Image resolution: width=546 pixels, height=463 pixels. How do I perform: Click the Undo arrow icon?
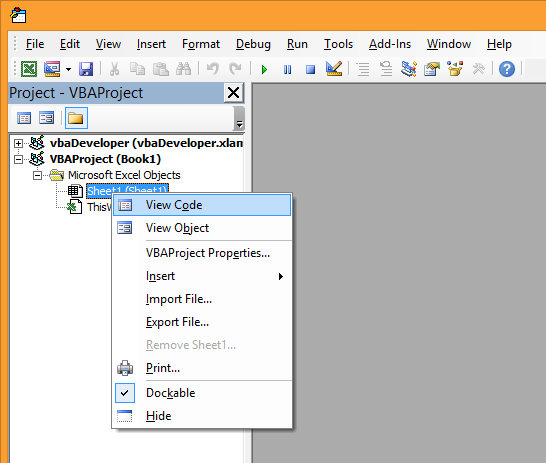click(x=212, y=69)
